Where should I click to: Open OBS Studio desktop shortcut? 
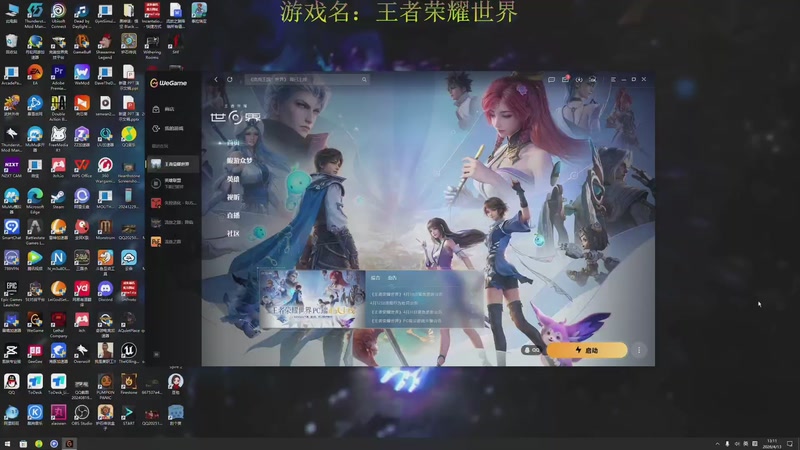[82, 415]
